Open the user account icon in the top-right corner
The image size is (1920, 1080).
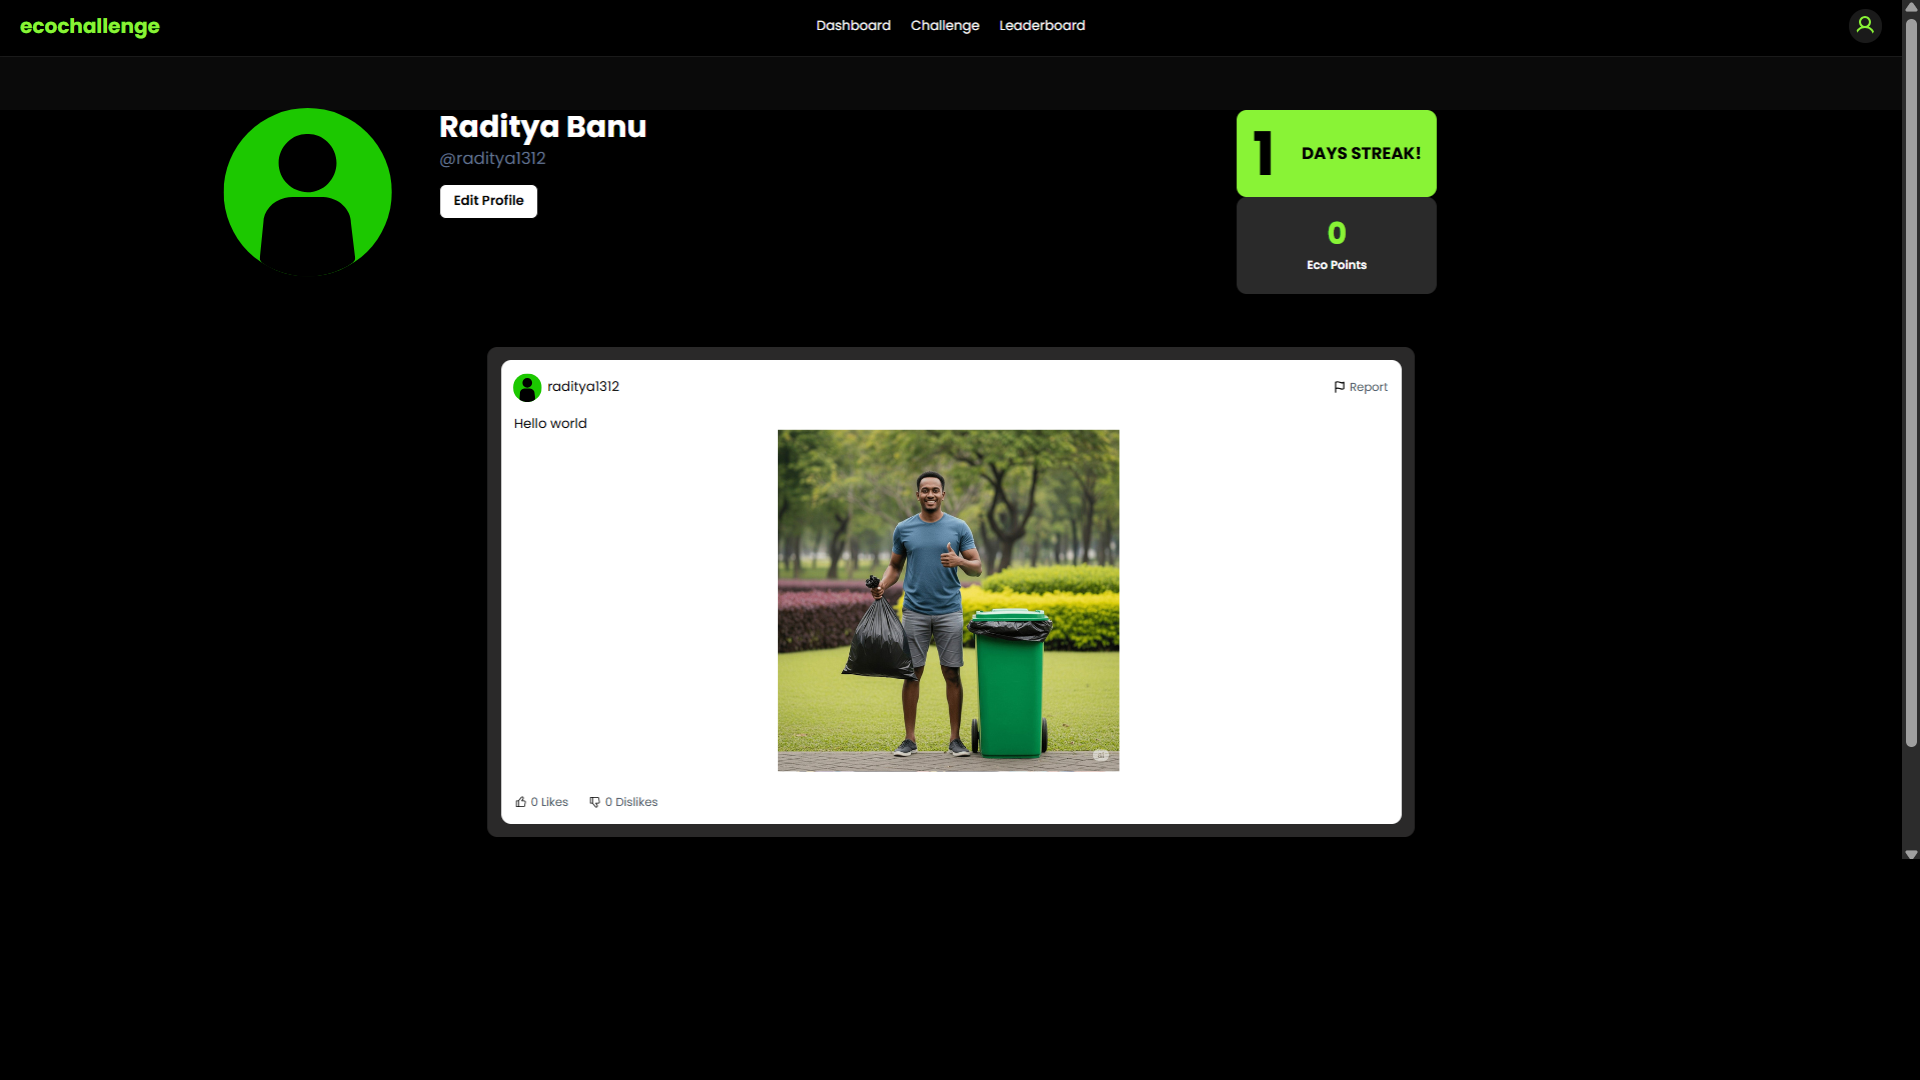1864,25
